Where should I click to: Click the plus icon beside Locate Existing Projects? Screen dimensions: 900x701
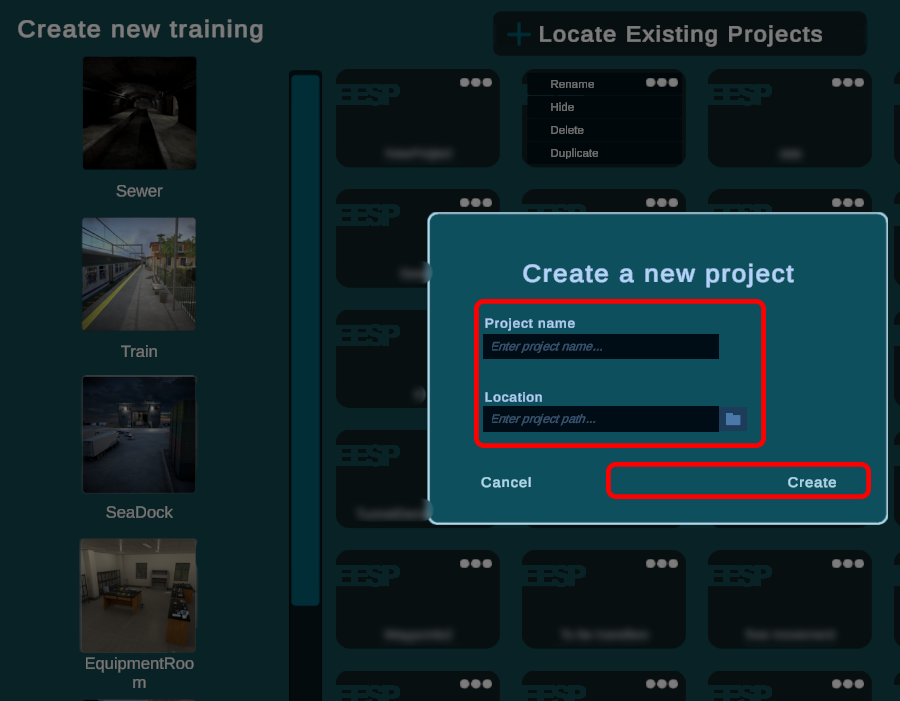coord(518,35)
